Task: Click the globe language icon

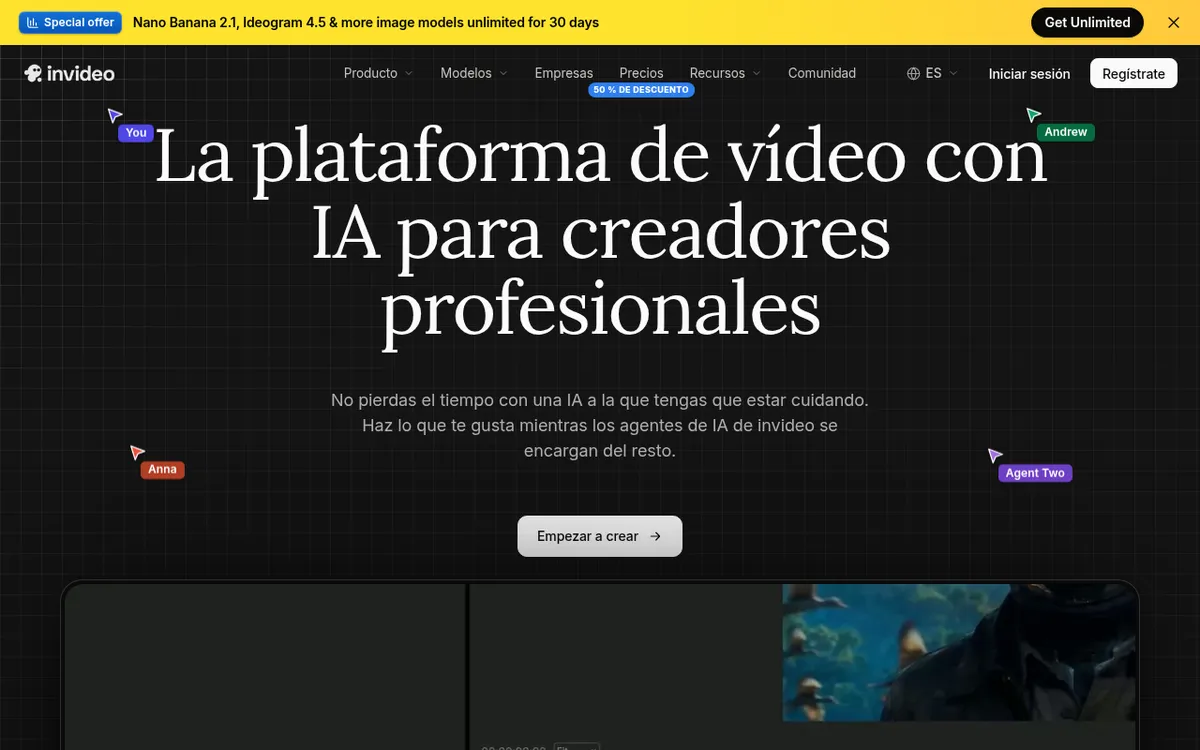Action: point(914,73)
